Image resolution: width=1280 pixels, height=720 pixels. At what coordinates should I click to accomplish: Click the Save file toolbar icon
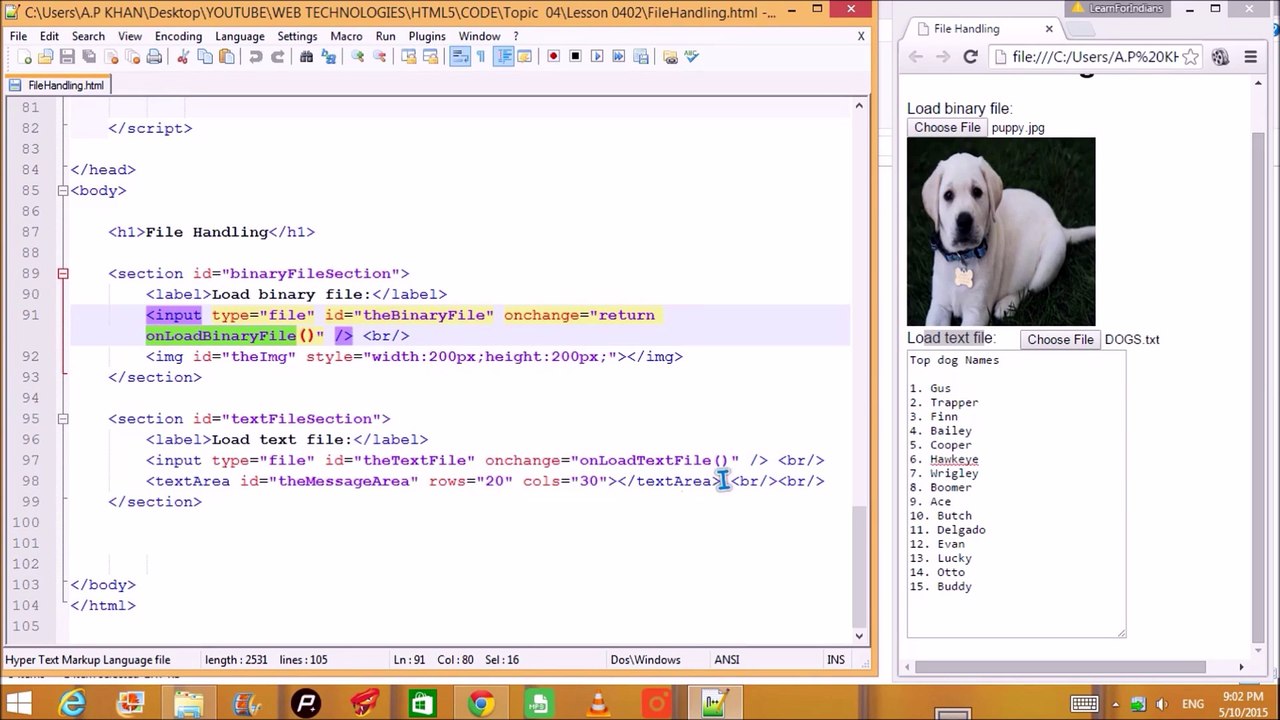(67, 57)
